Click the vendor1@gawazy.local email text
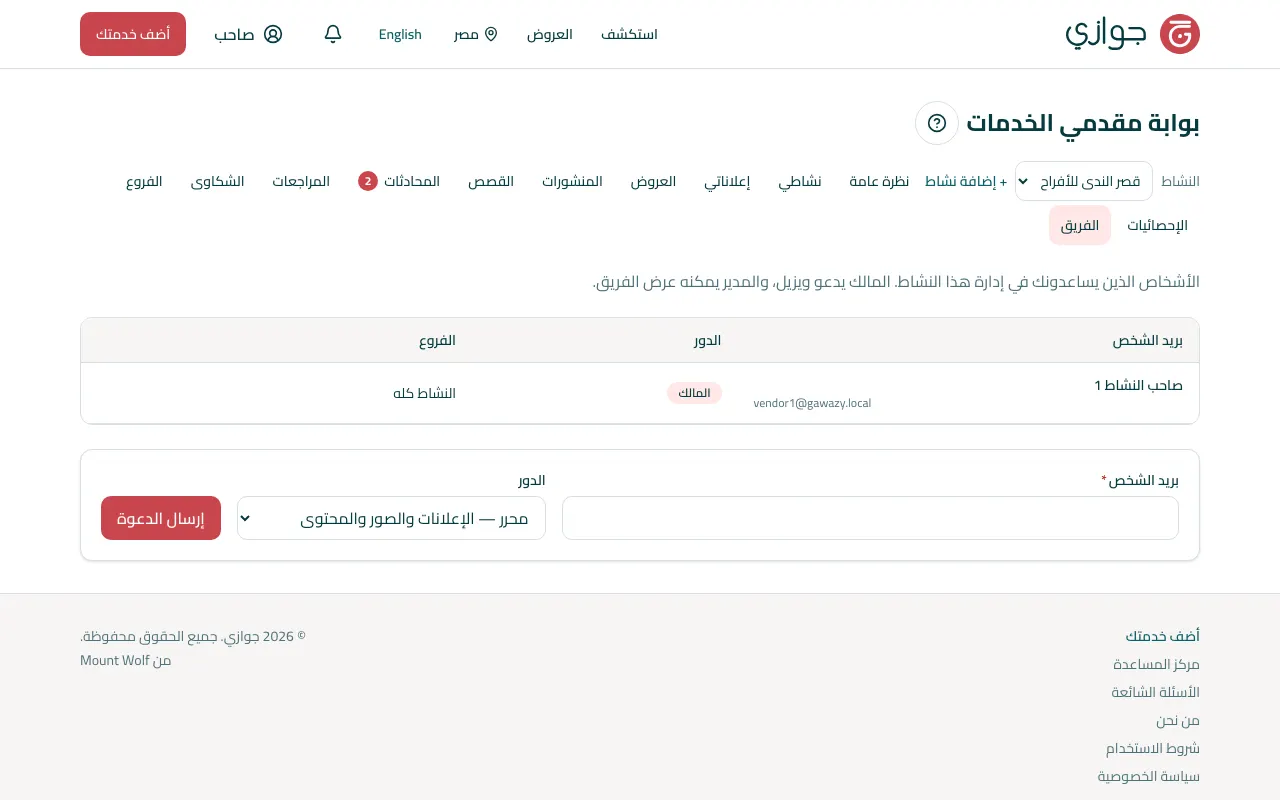The image size is (1280, 800). 812,403
